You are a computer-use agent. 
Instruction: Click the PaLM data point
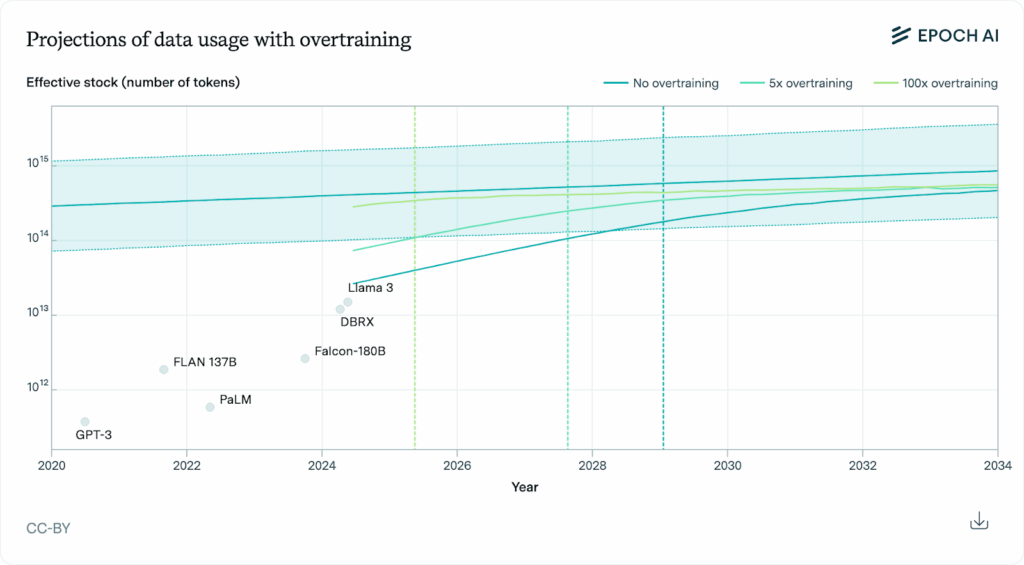point(210,407)
